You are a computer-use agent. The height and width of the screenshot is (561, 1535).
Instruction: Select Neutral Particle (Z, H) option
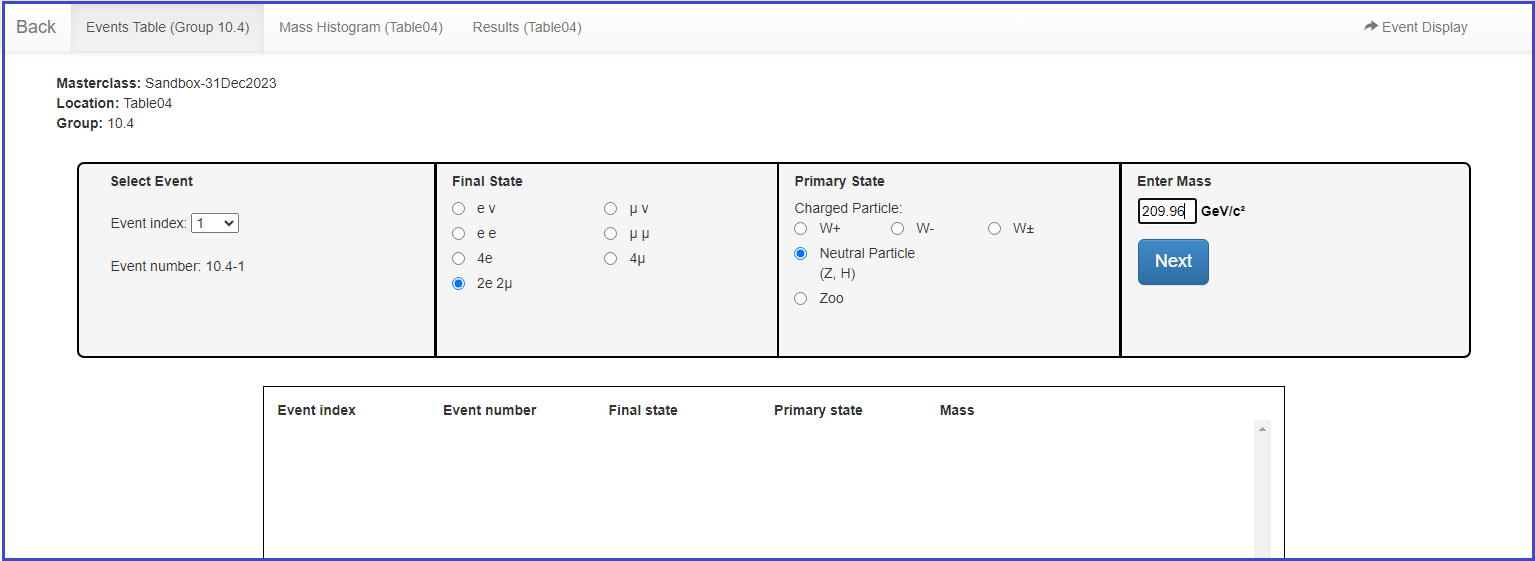(x=801, y=254)
